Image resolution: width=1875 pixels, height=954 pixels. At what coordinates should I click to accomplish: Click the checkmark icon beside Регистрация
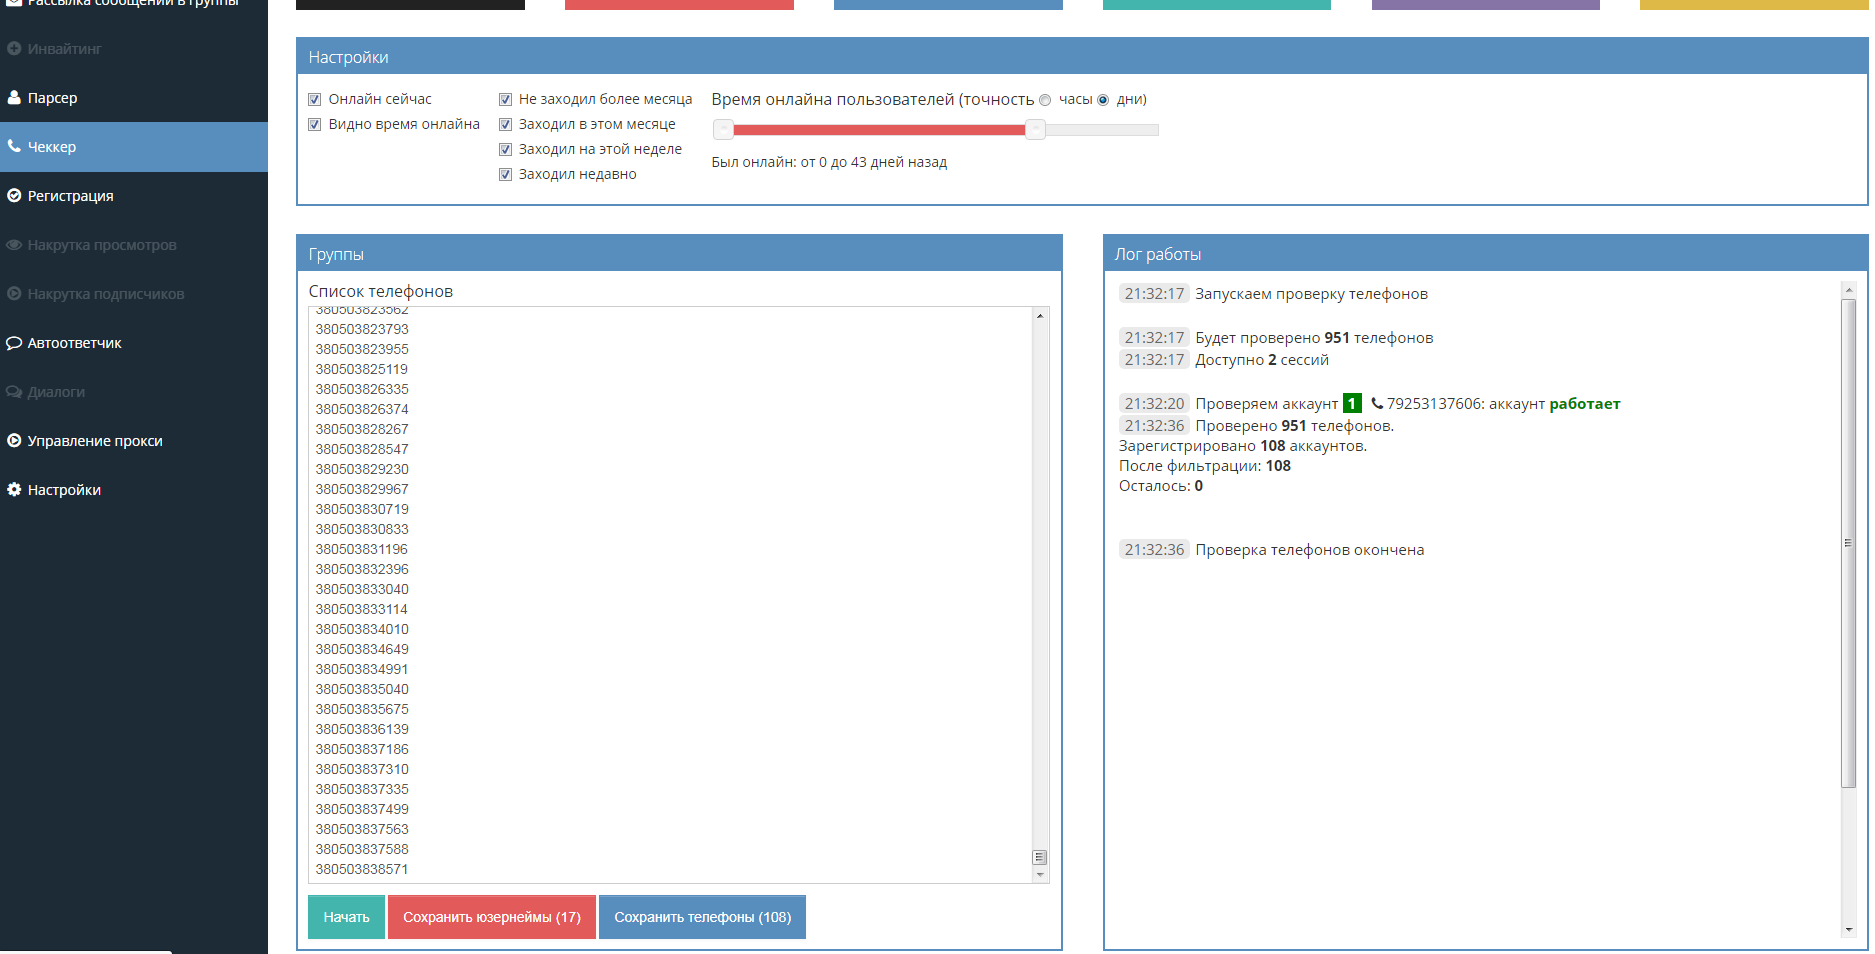[x=14, y=196]
